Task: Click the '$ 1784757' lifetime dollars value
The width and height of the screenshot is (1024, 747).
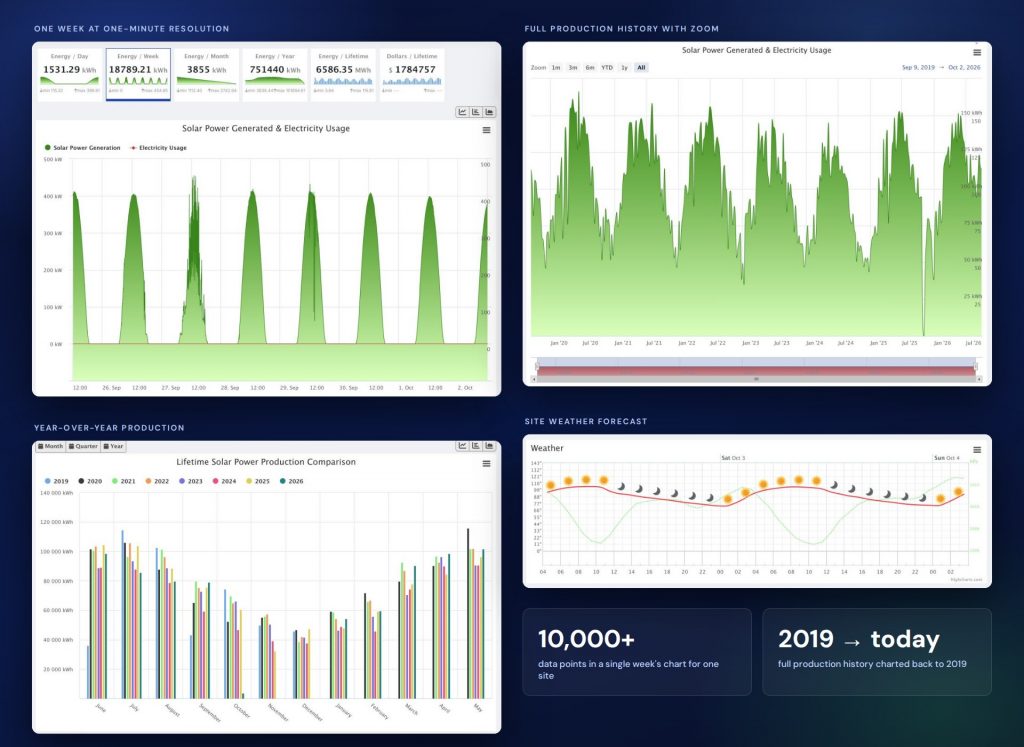Action: point(411,69)
